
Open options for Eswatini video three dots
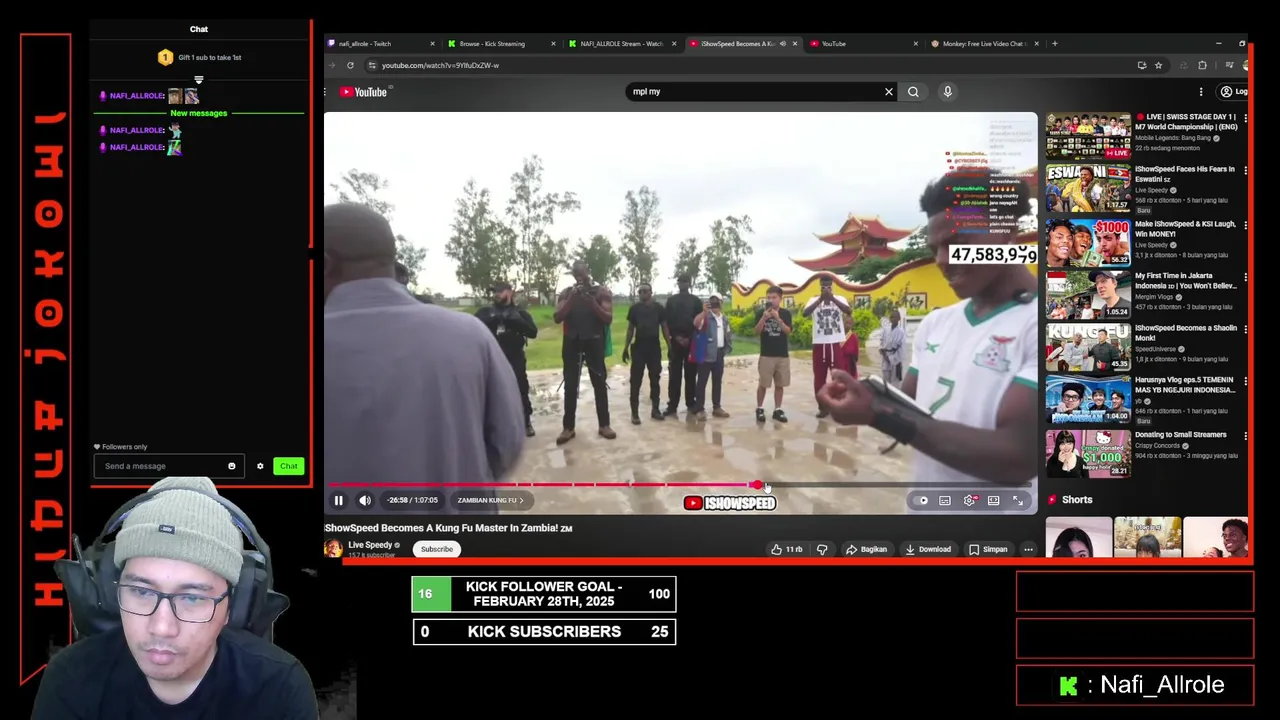(x=1245, y=171)
